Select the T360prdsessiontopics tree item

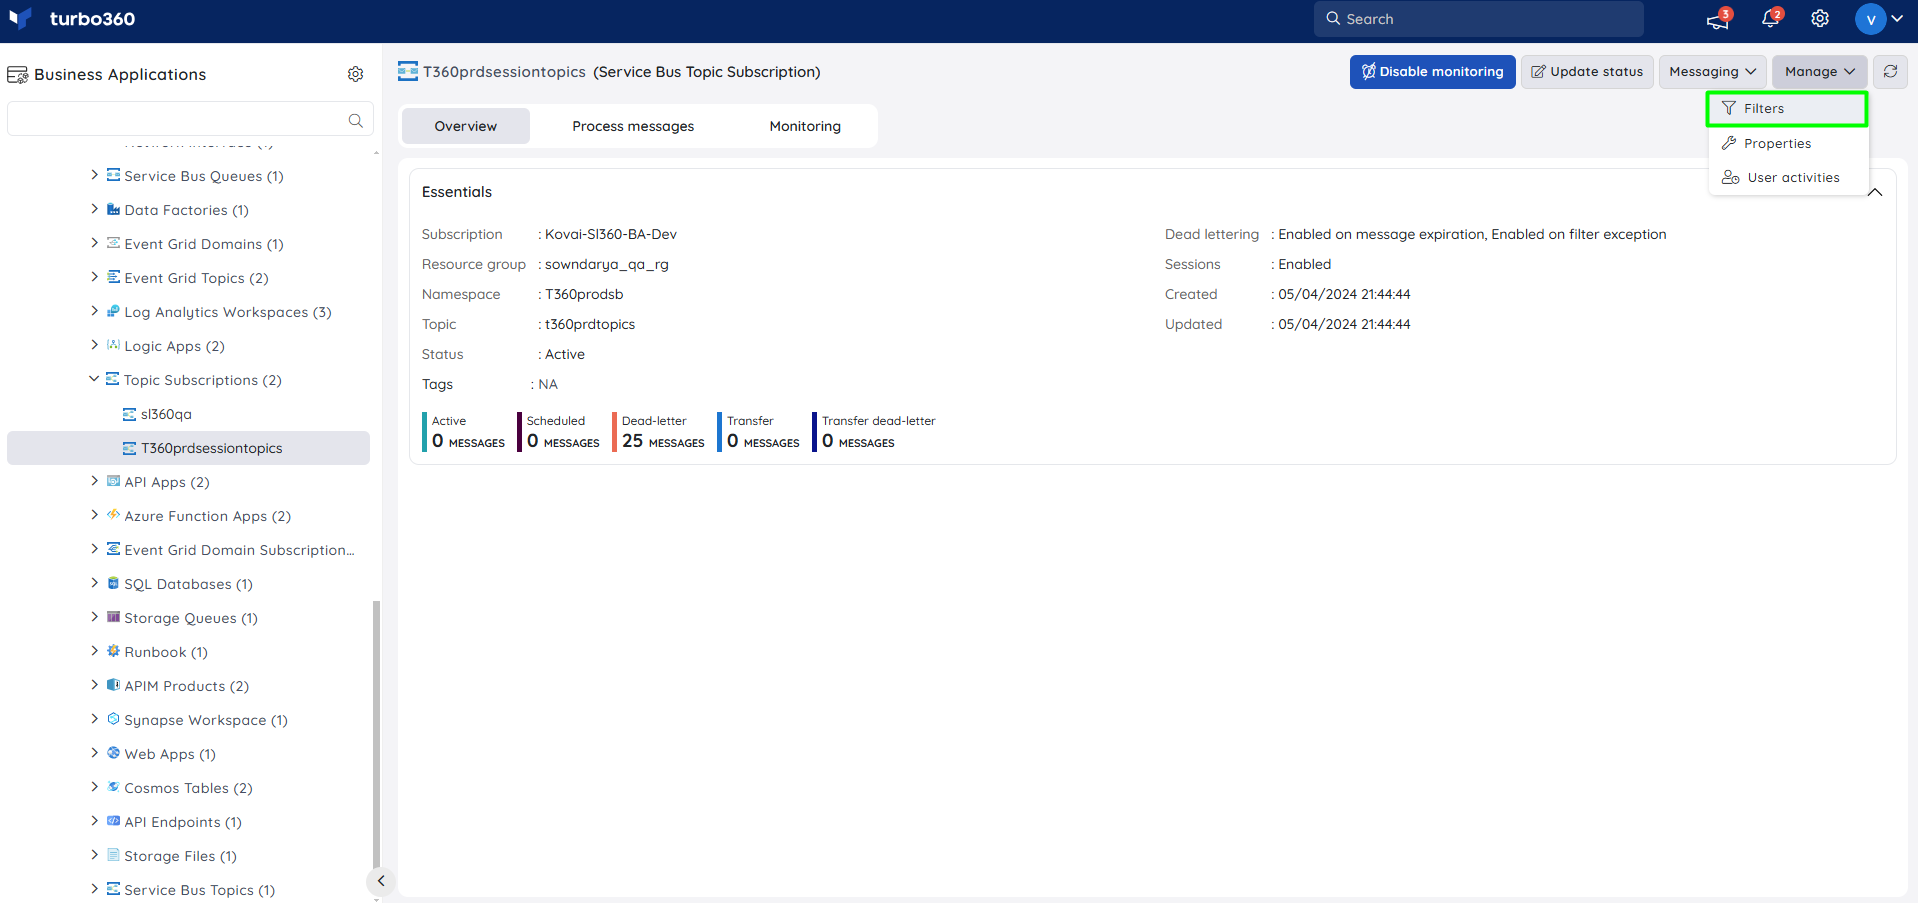(x=188, y=448)
